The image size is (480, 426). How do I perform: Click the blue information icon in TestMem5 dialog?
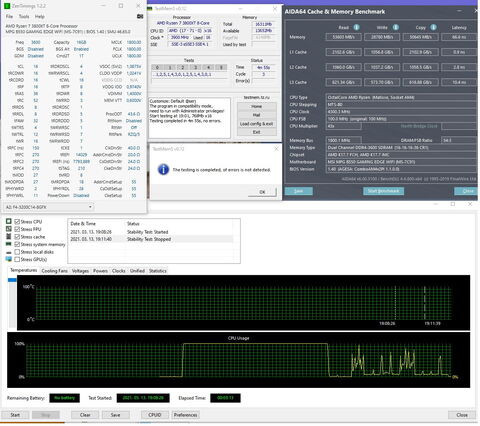pyautogui.click(x=163, y=169)
